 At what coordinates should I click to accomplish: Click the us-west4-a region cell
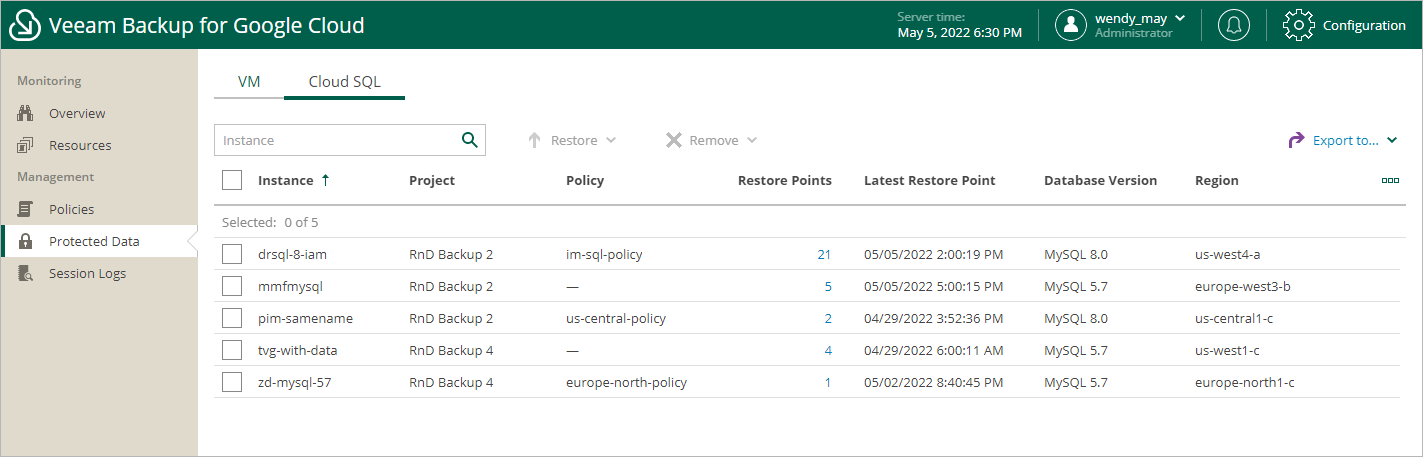tap(1227, 254)
